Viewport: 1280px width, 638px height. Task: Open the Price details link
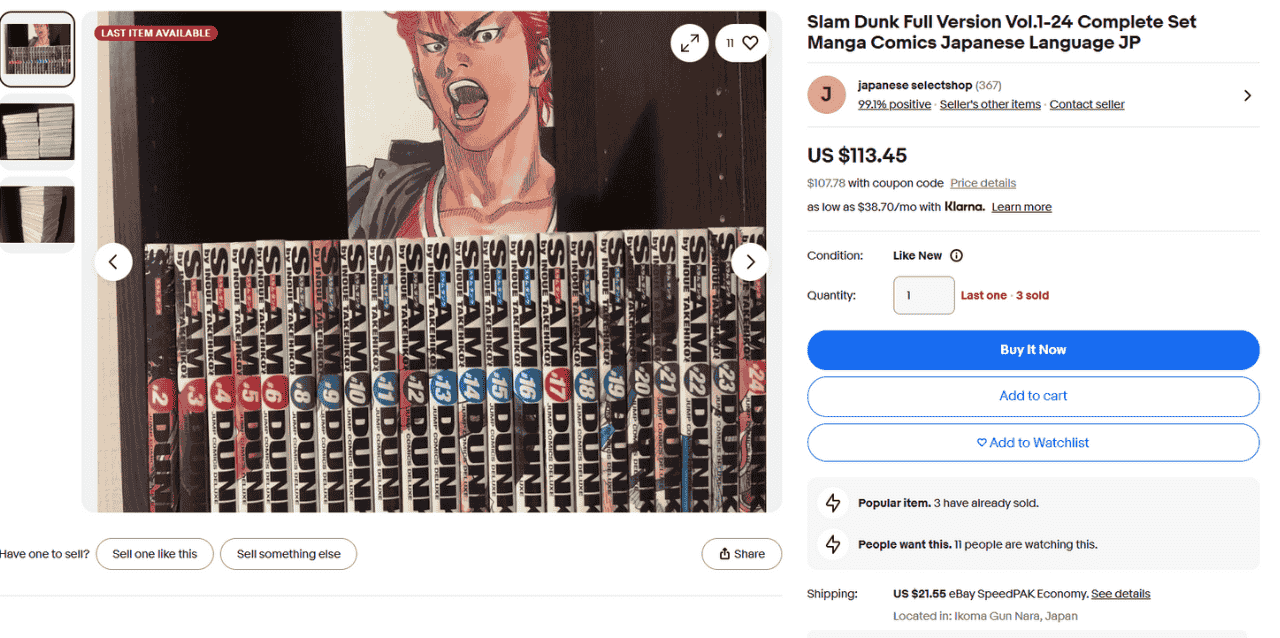[x=982, y=184]
